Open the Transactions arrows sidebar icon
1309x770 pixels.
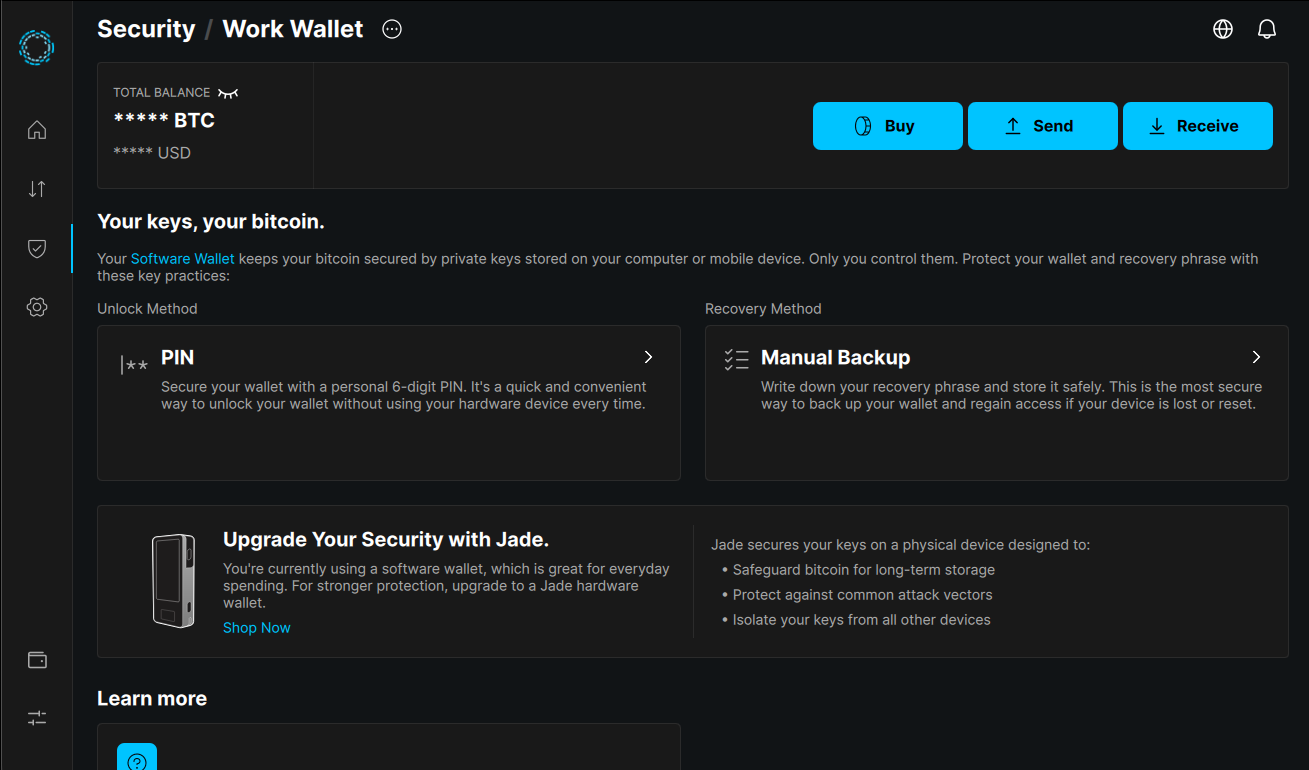pyautogui.click(x=37, y=189)
